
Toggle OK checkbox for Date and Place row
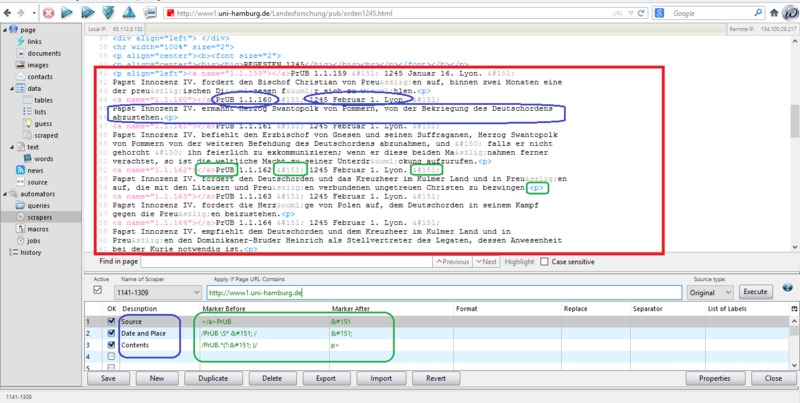tap(111, 333)
